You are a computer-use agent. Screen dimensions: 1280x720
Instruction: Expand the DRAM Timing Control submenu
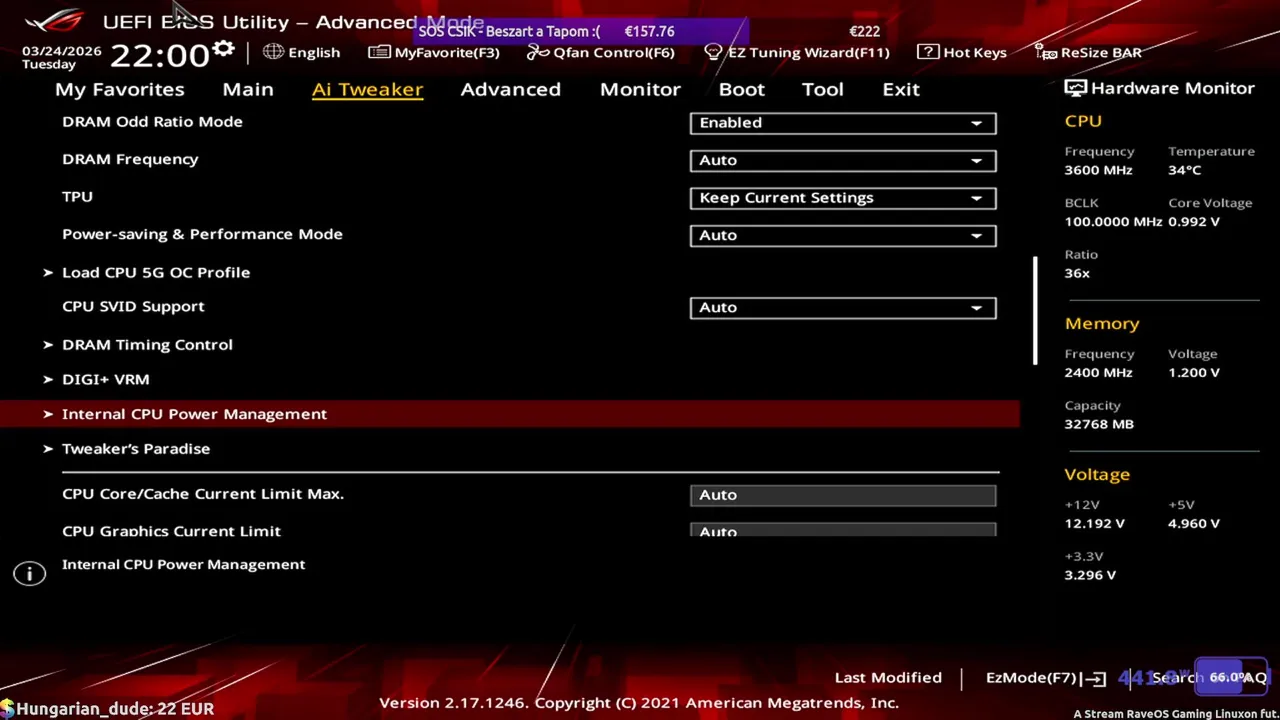pos(147,344)
